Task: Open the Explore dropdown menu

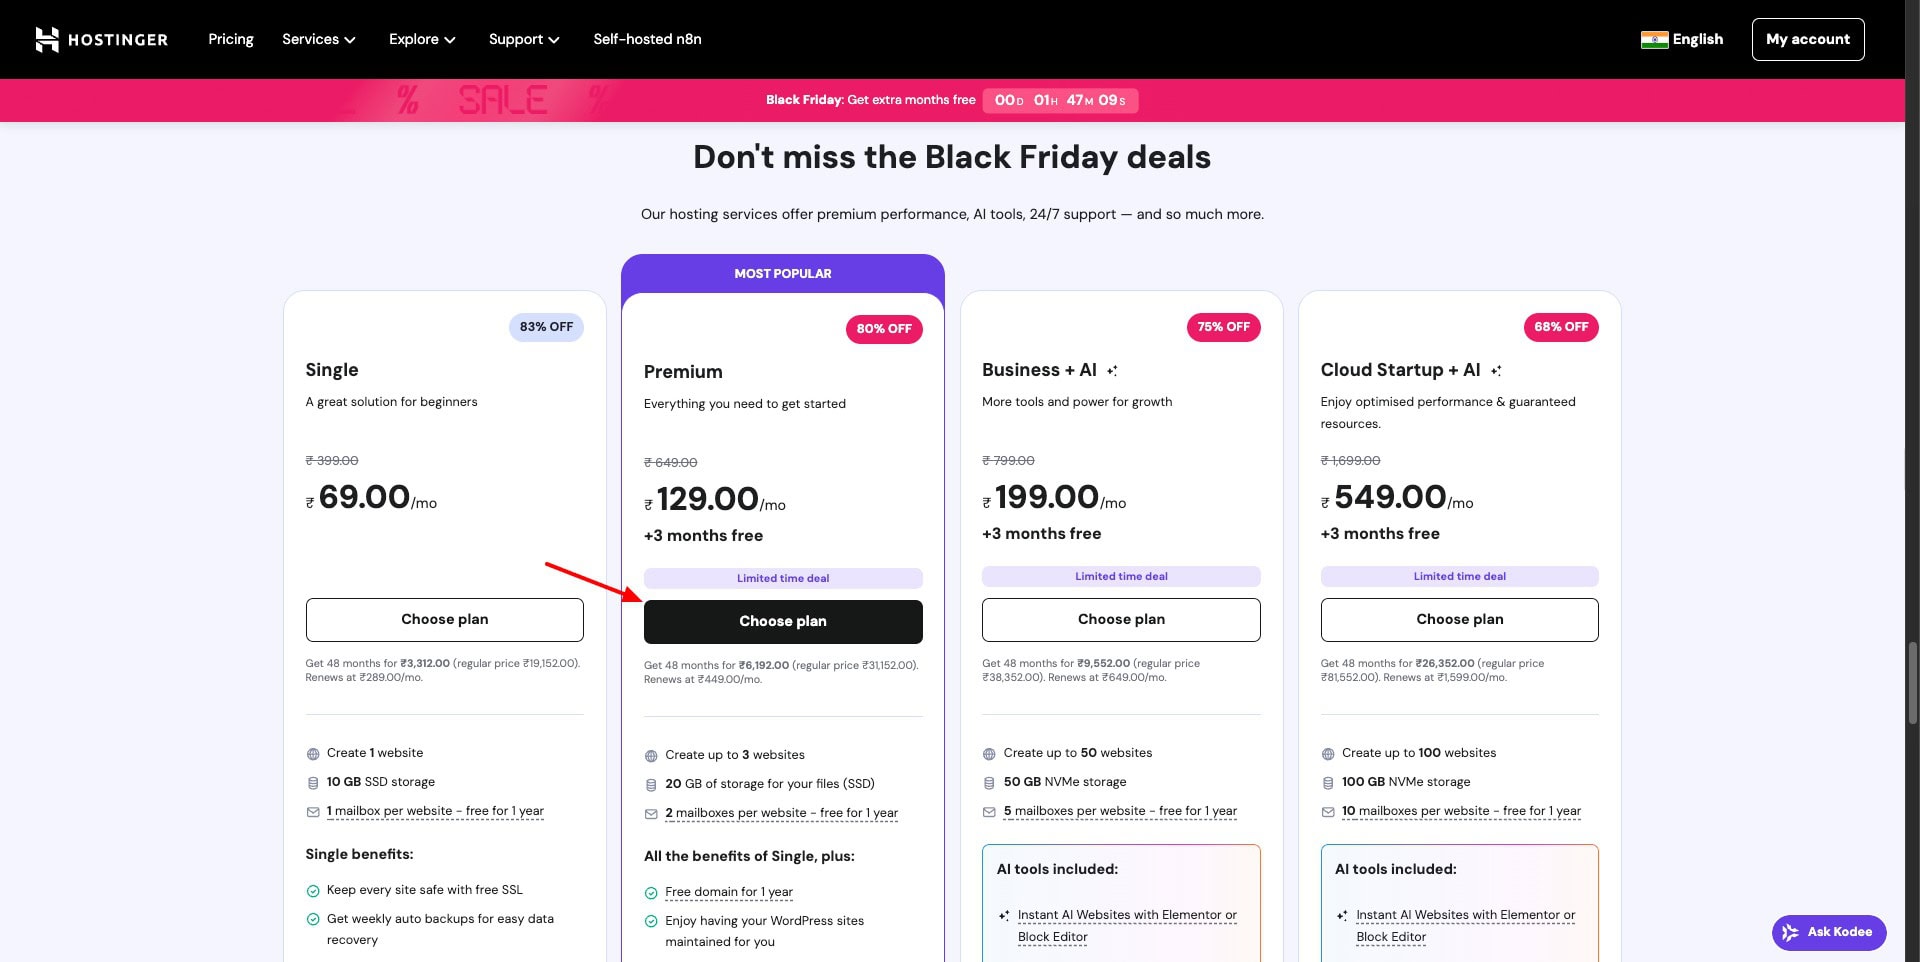Action: [x=422, y=39]
